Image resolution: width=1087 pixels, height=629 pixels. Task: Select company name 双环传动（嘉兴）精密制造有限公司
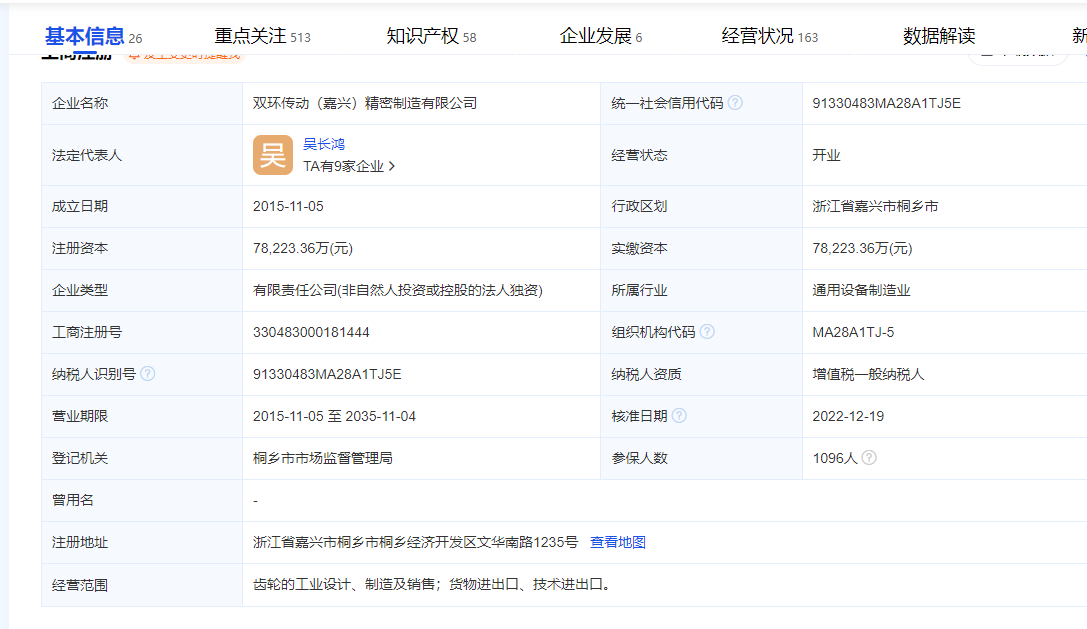point(365,103)
